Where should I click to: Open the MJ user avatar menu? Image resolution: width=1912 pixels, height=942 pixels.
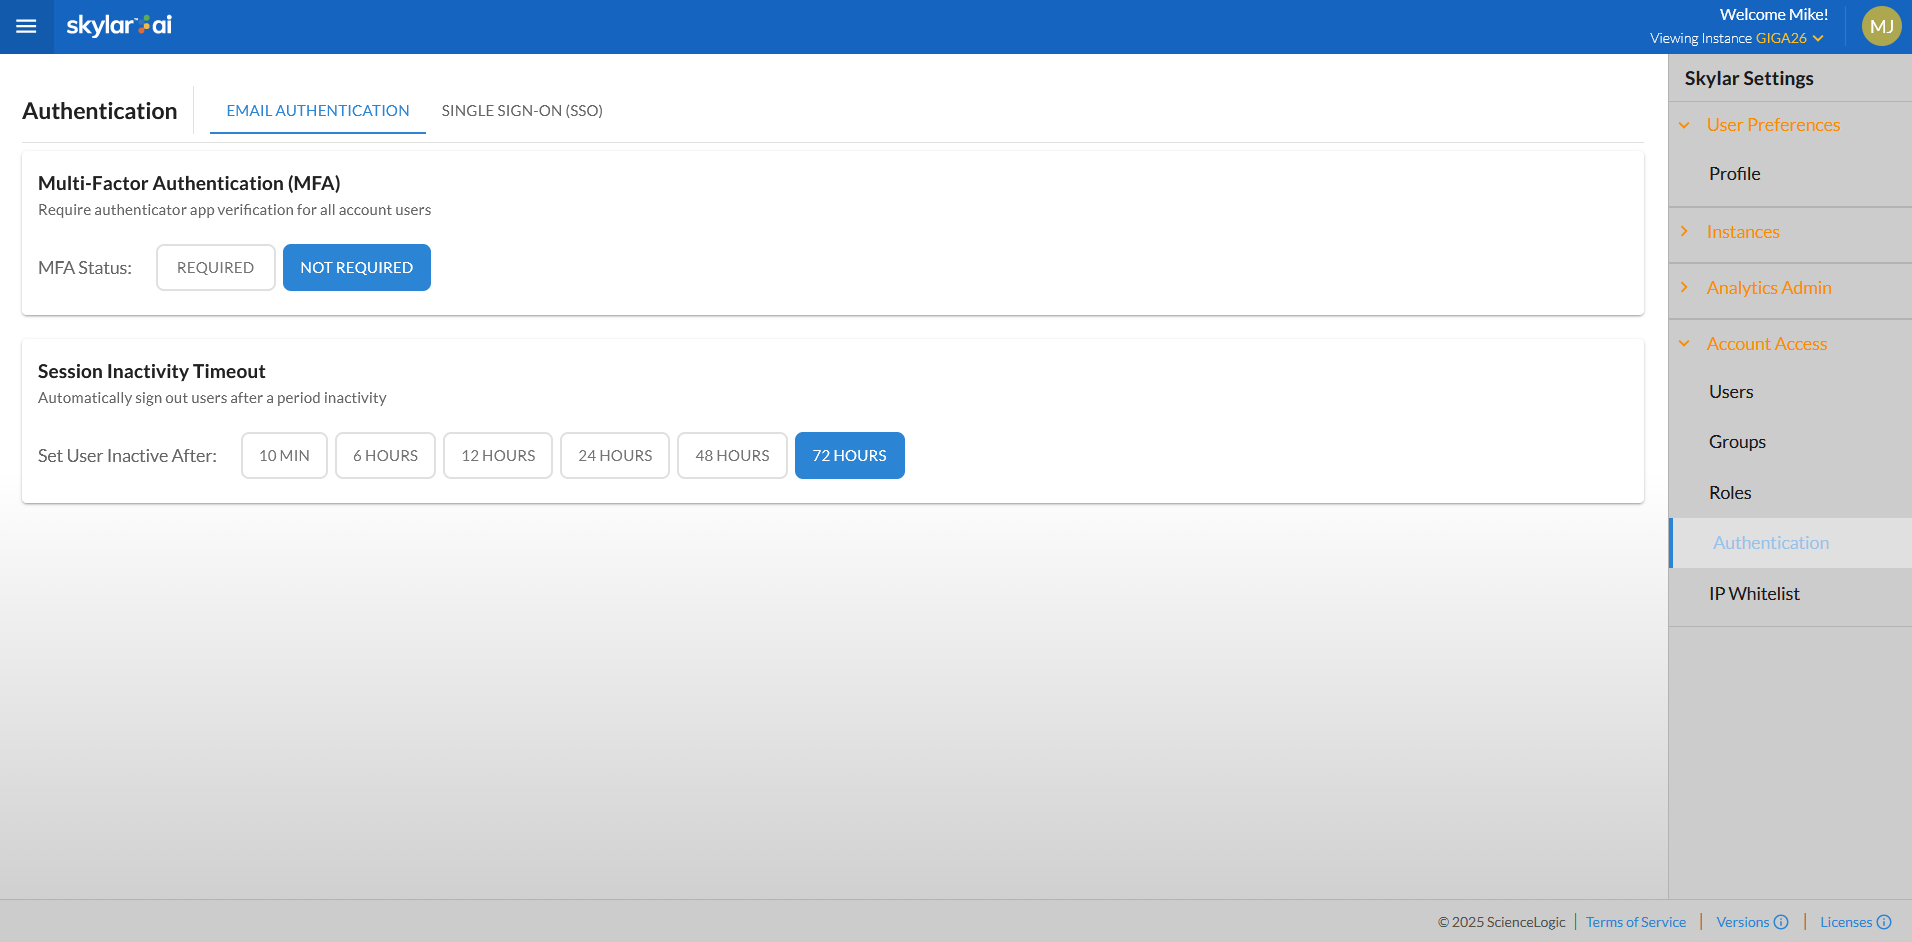pyautogui.click(x=1881, y=27)
